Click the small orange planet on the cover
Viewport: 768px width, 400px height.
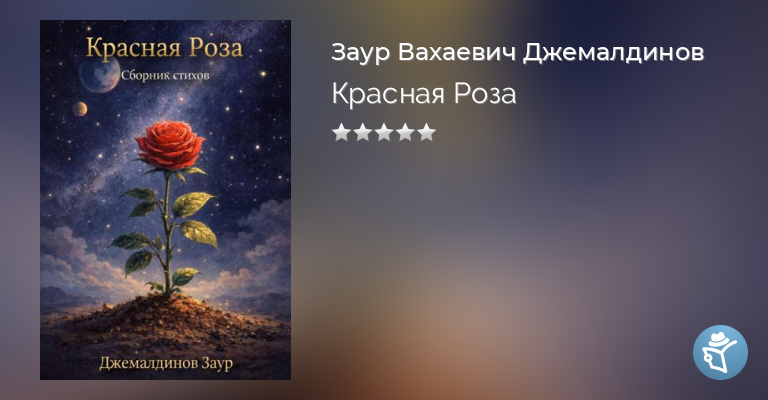click(x=80, y=109)
